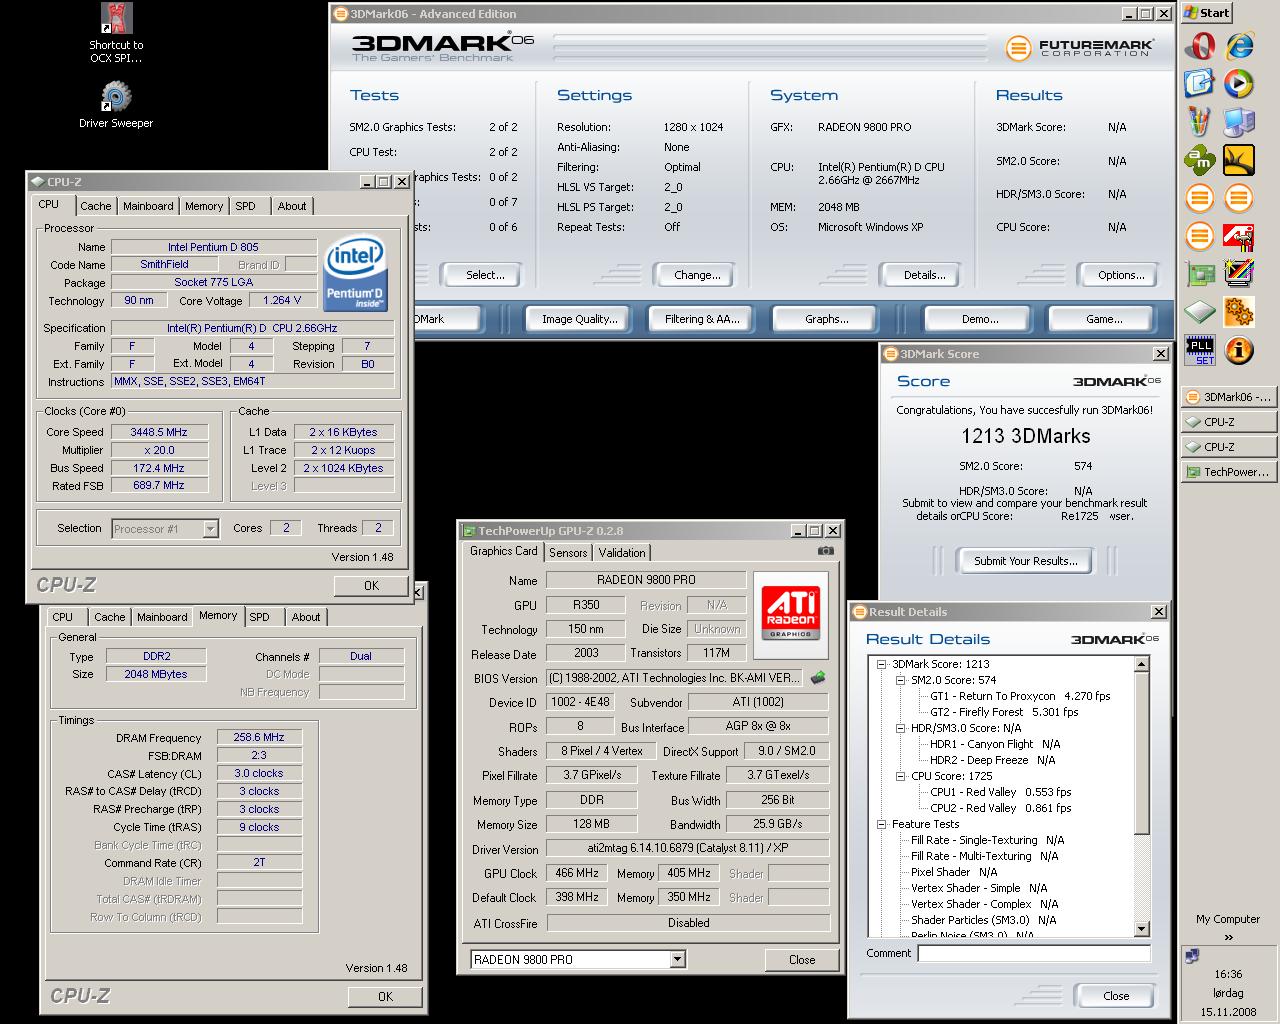Launch the green 'am' clover icon
The image size is (1280, 1024).
click(1199, 160)
